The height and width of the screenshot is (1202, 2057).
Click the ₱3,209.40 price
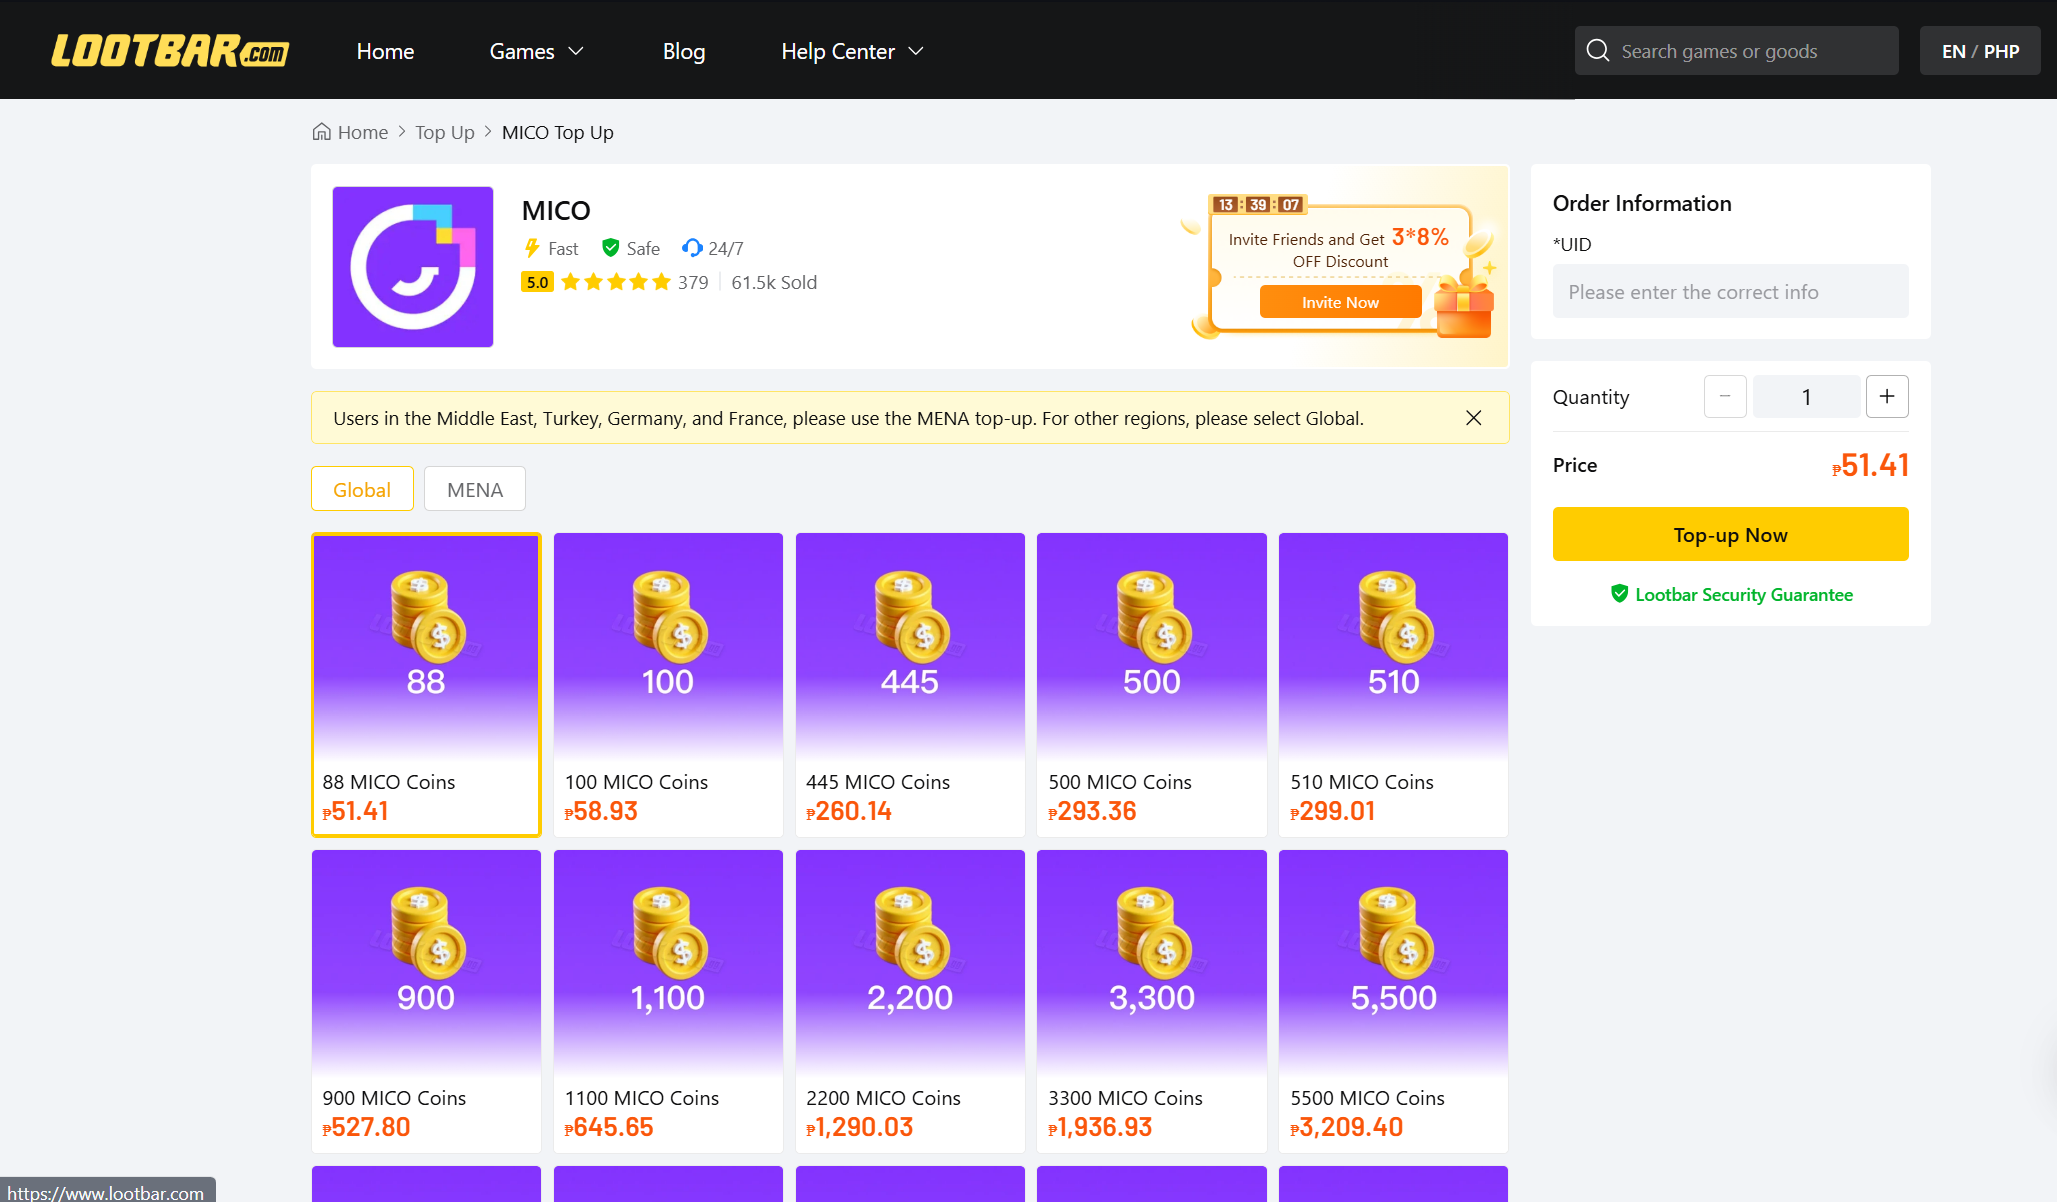point(1347,1127)
